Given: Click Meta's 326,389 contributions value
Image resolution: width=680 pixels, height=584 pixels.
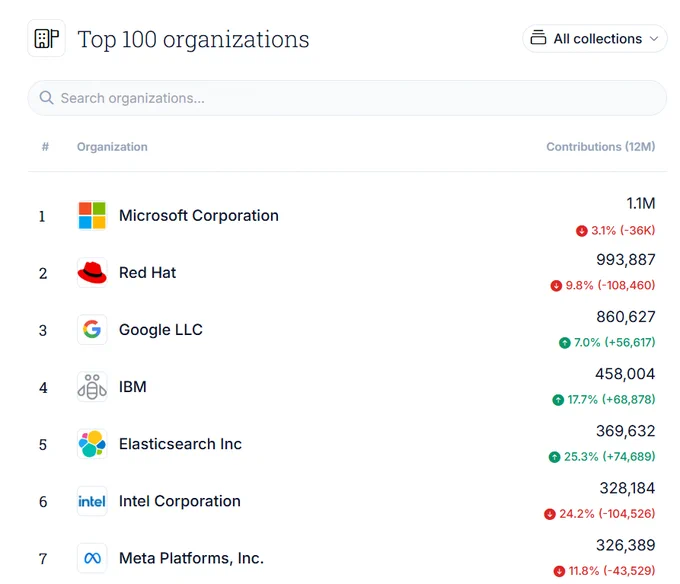Looking at the screenshot, I should 626,545.
